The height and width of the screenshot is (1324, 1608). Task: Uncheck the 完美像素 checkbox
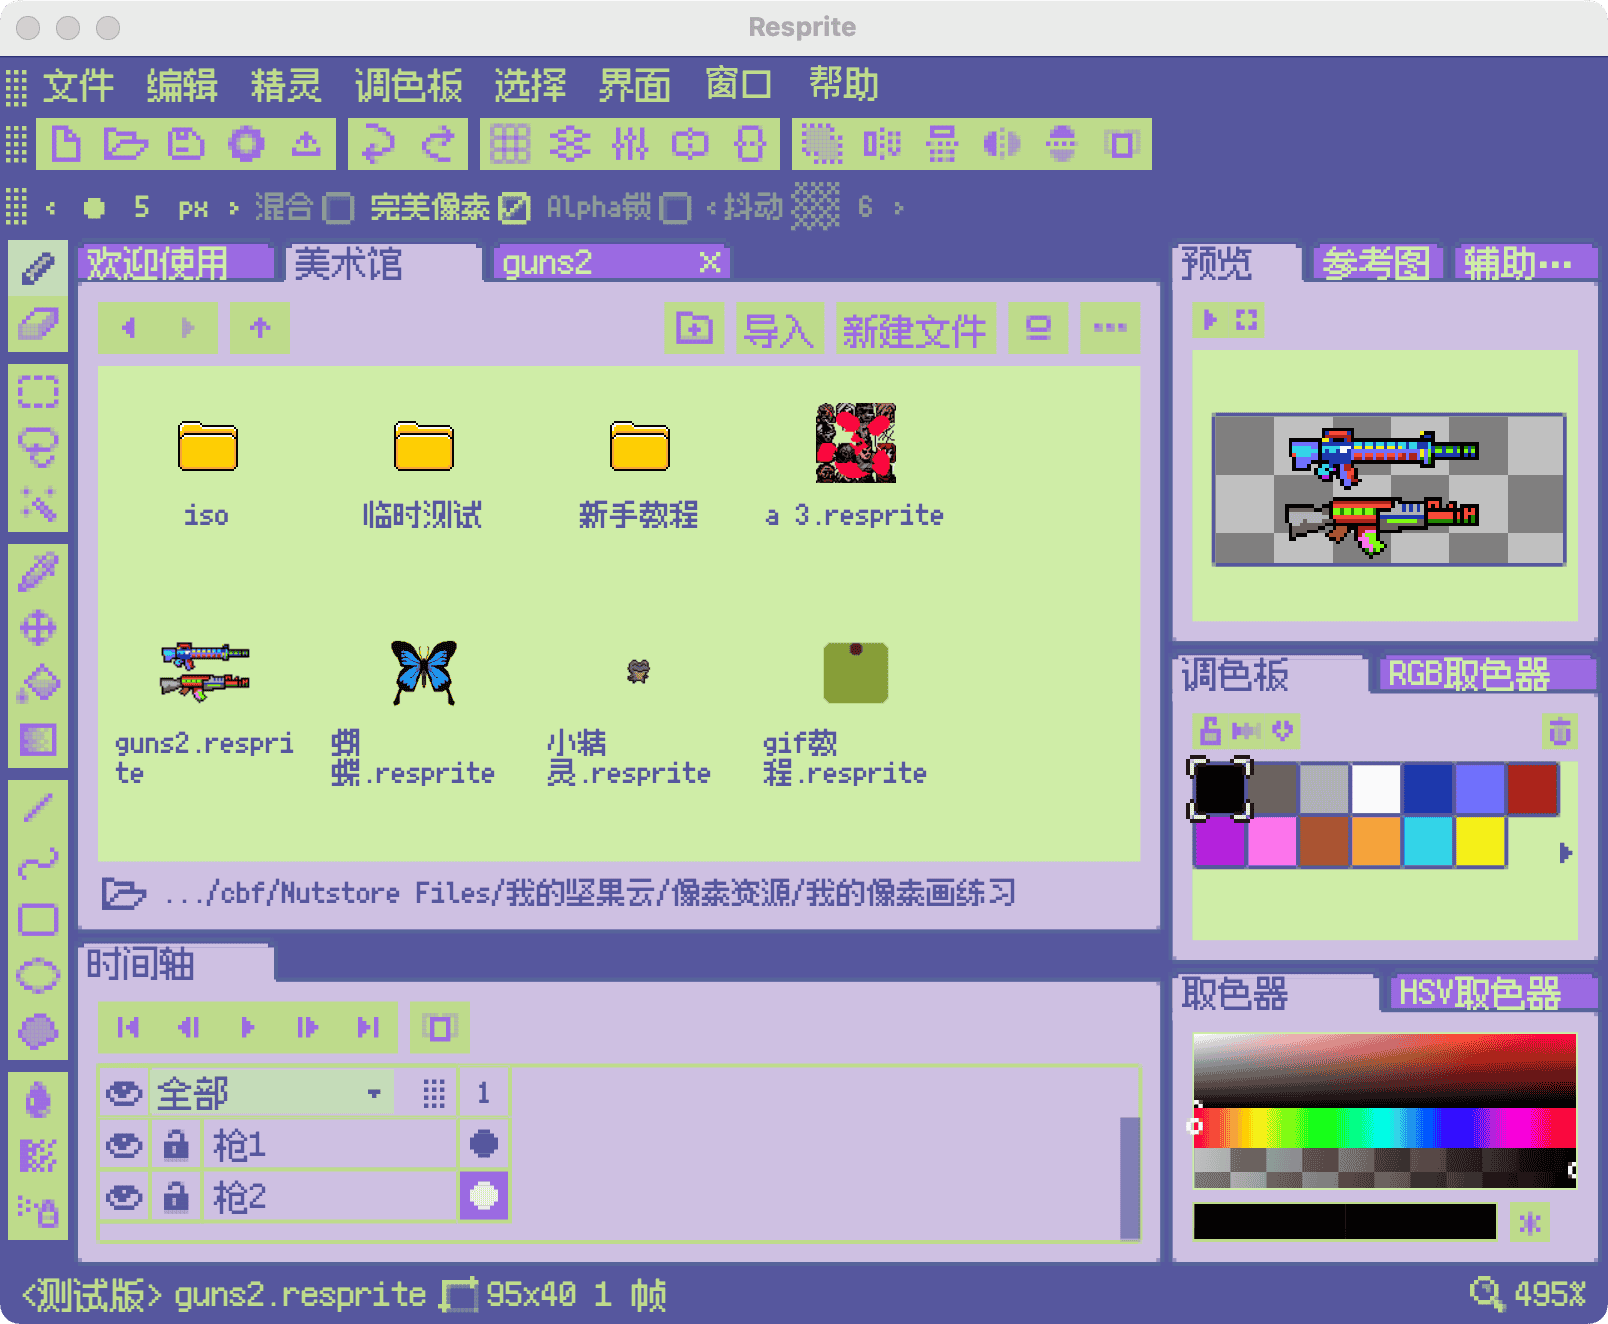513,207
